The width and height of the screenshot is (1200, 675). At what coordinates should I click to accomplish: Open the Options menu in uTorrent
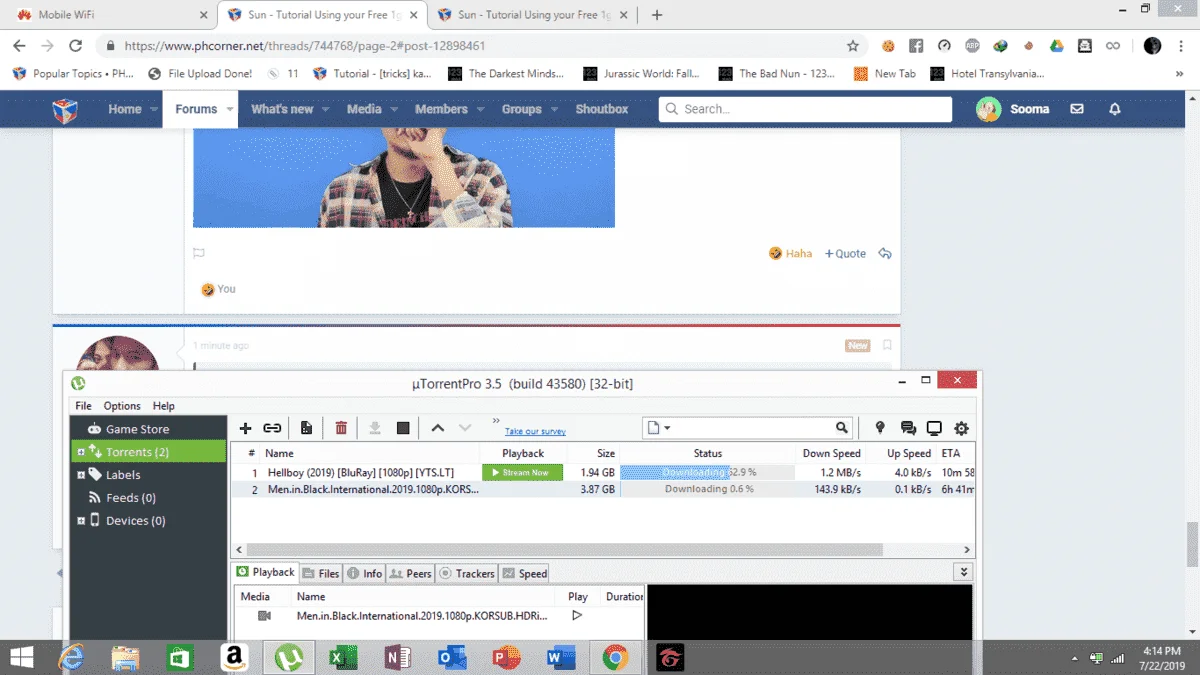coord(122,406)
